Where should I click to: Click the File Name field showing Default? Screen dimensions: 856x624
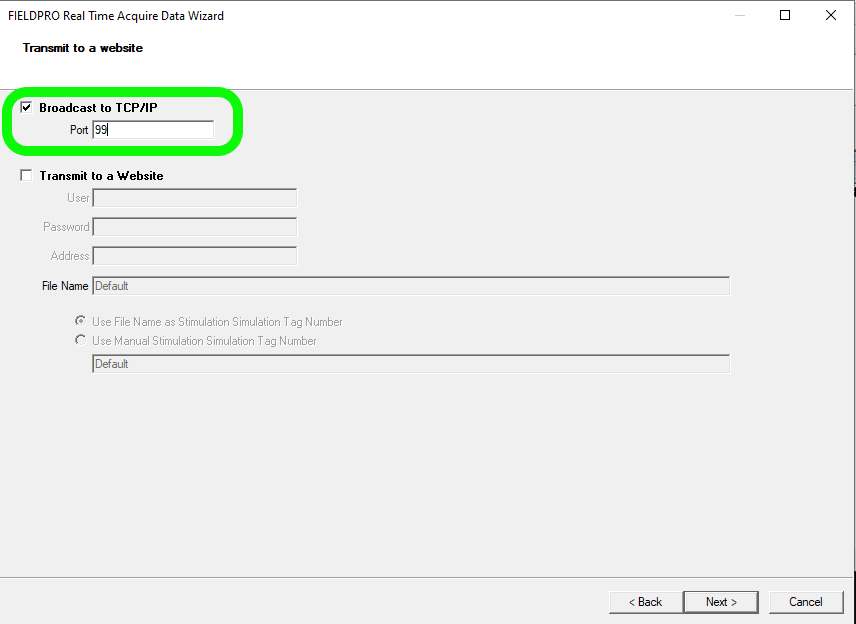[411, 286]
